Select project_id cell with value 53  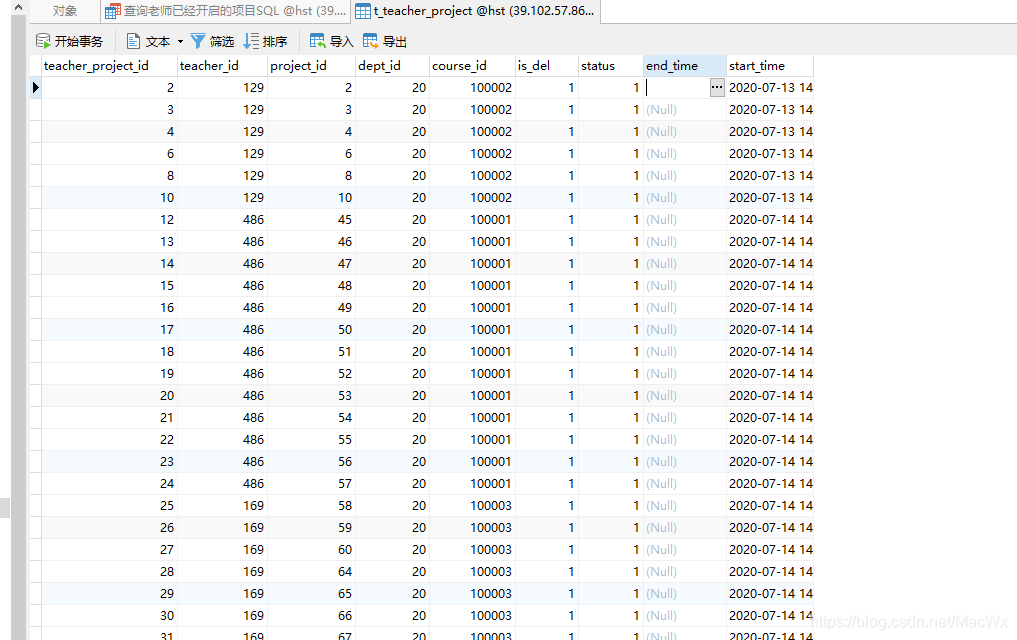[311, 396]
